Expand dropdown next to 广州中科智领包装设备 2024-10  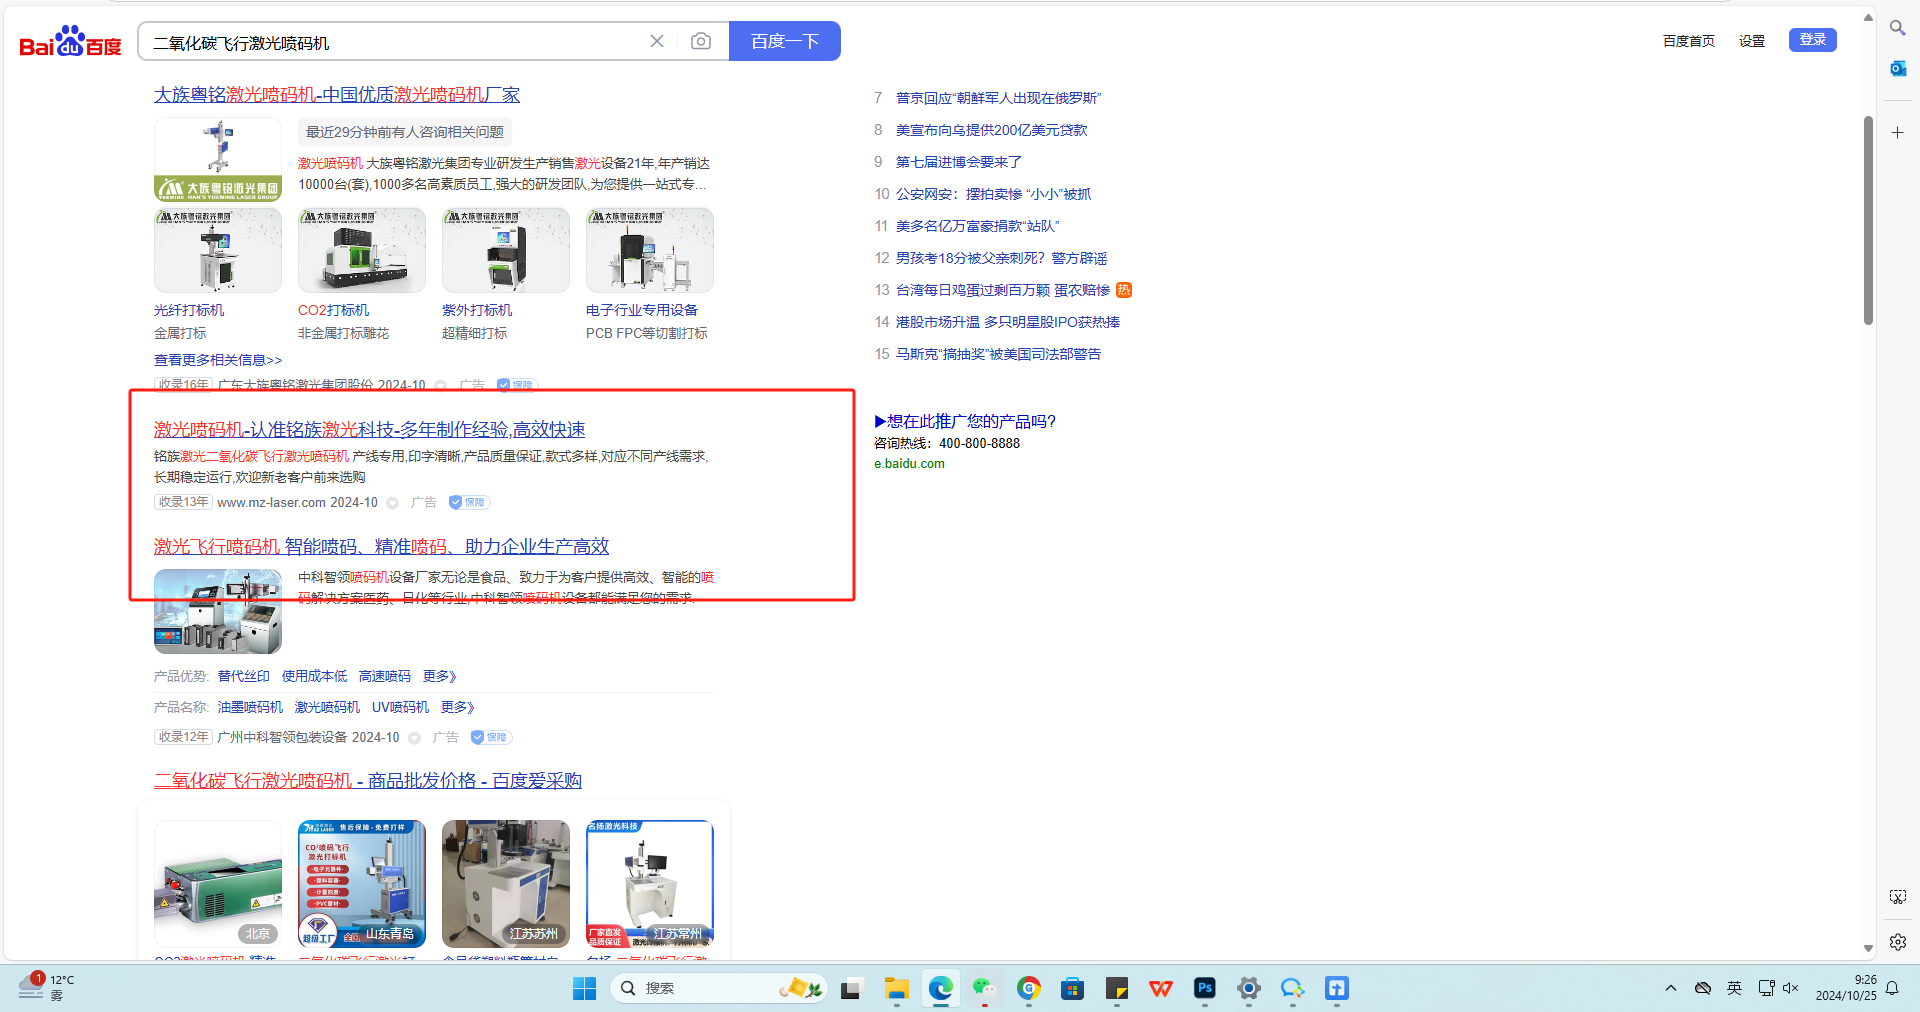pyautogui.click(x=414, y=738)
